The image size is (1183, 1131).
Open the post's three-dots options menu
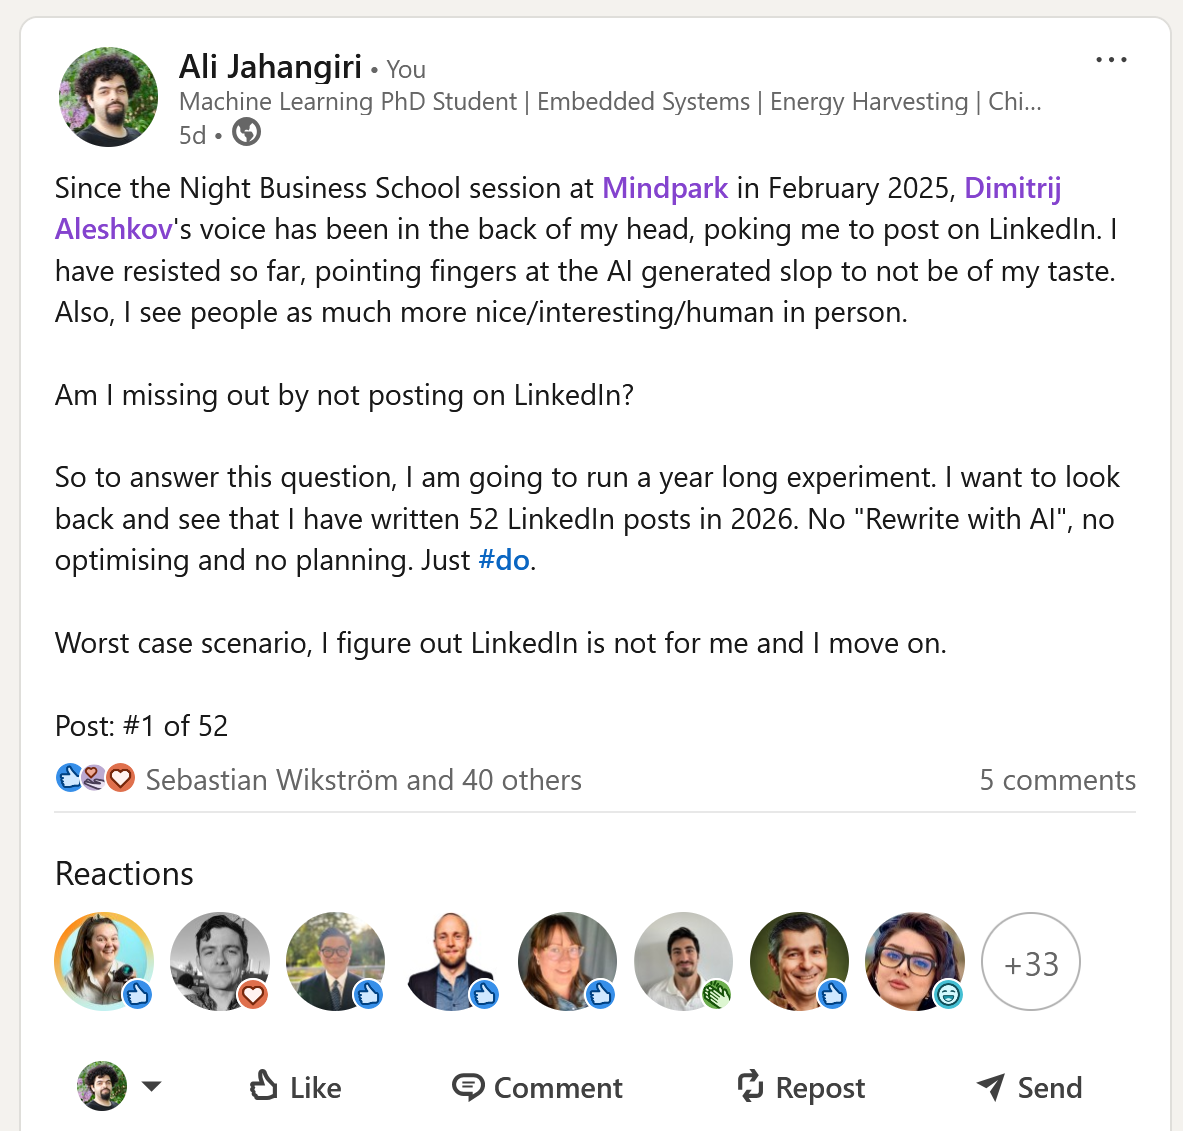(x=1111, y=60)
